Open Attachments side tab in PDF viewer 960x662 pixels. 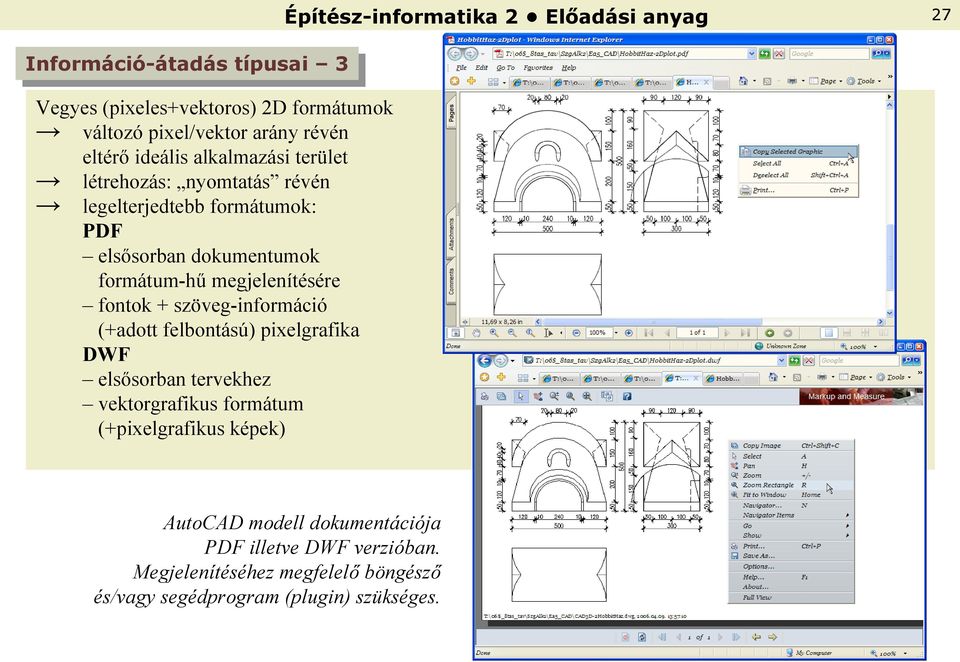(x=451, y=235)
